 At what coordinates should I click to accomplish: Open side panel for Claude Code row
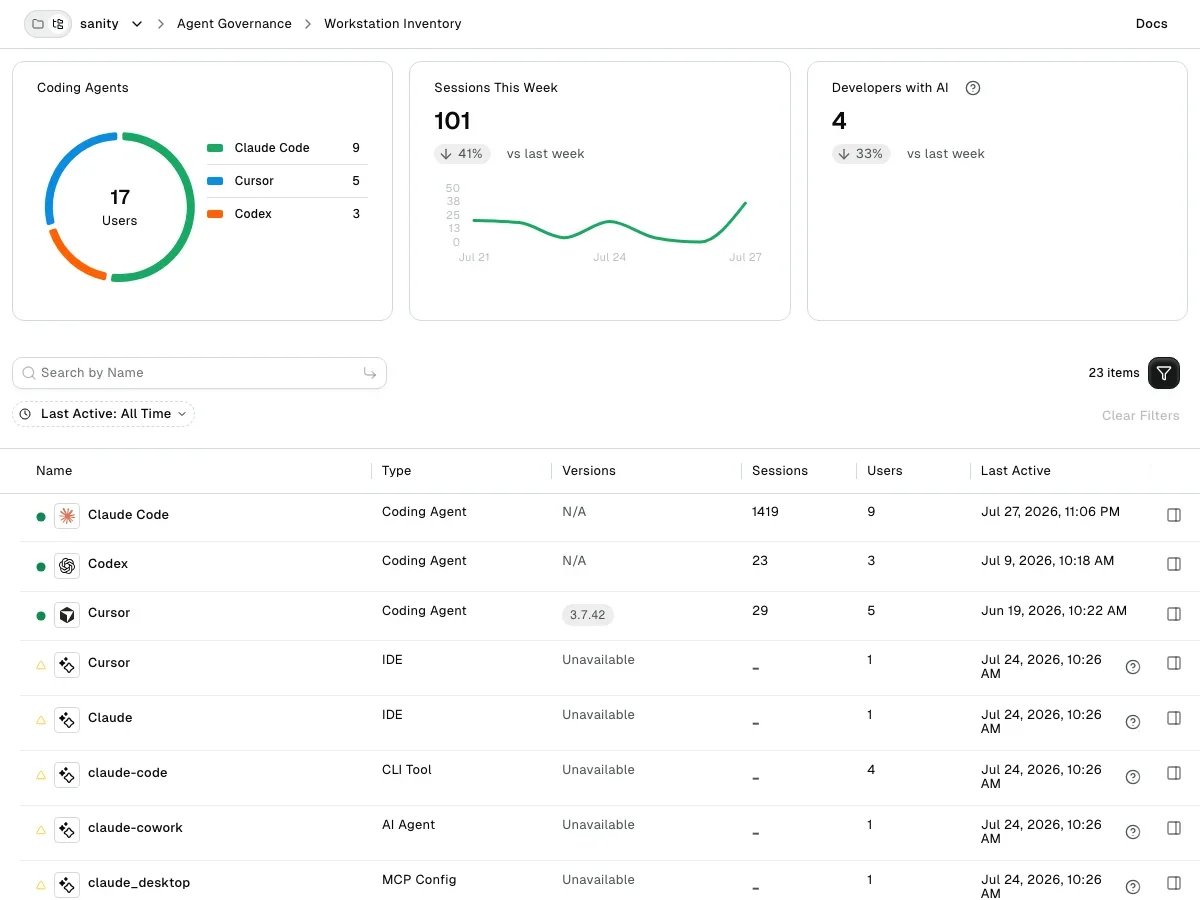[1174, 515]
